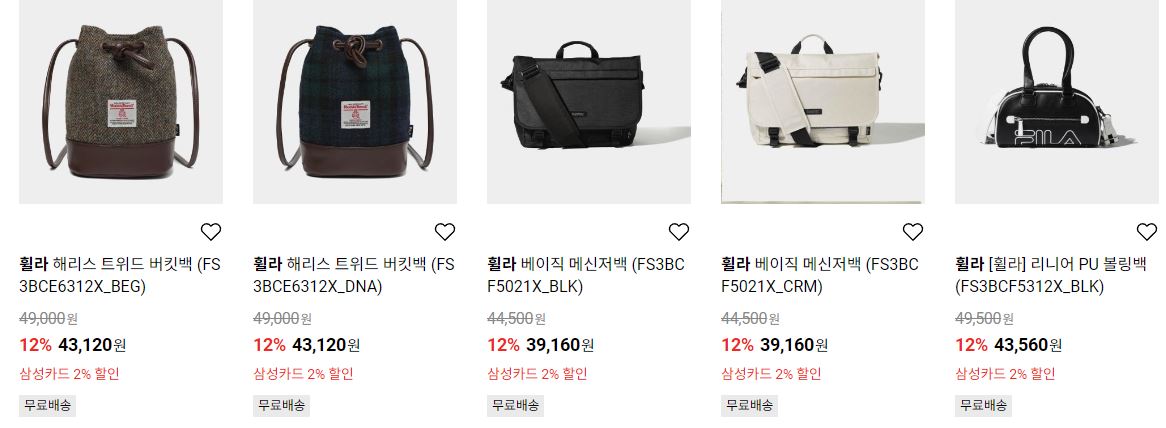Open the black FILA bowling bag image

1057,102
